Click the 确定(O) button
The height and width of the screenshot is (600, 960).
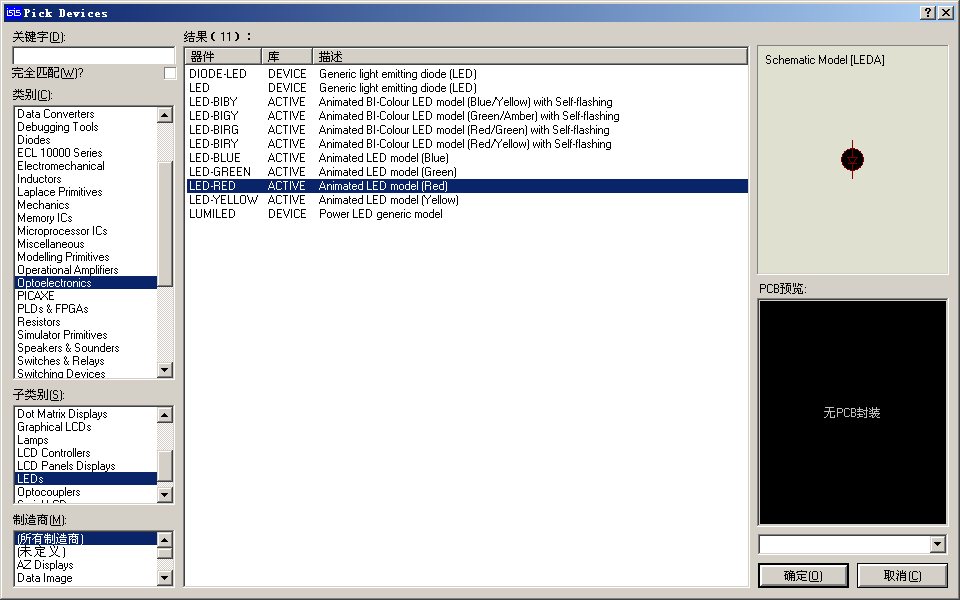point(803,576)
